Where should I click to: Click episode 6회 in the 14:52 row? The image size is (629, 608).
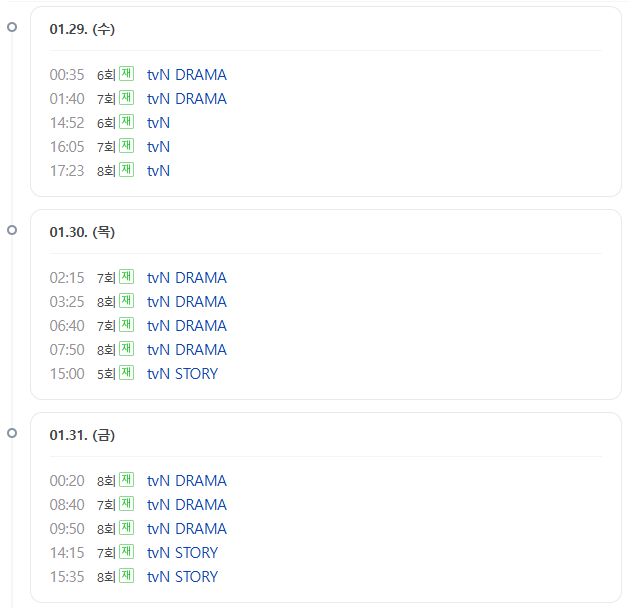[x=106, y=124]
